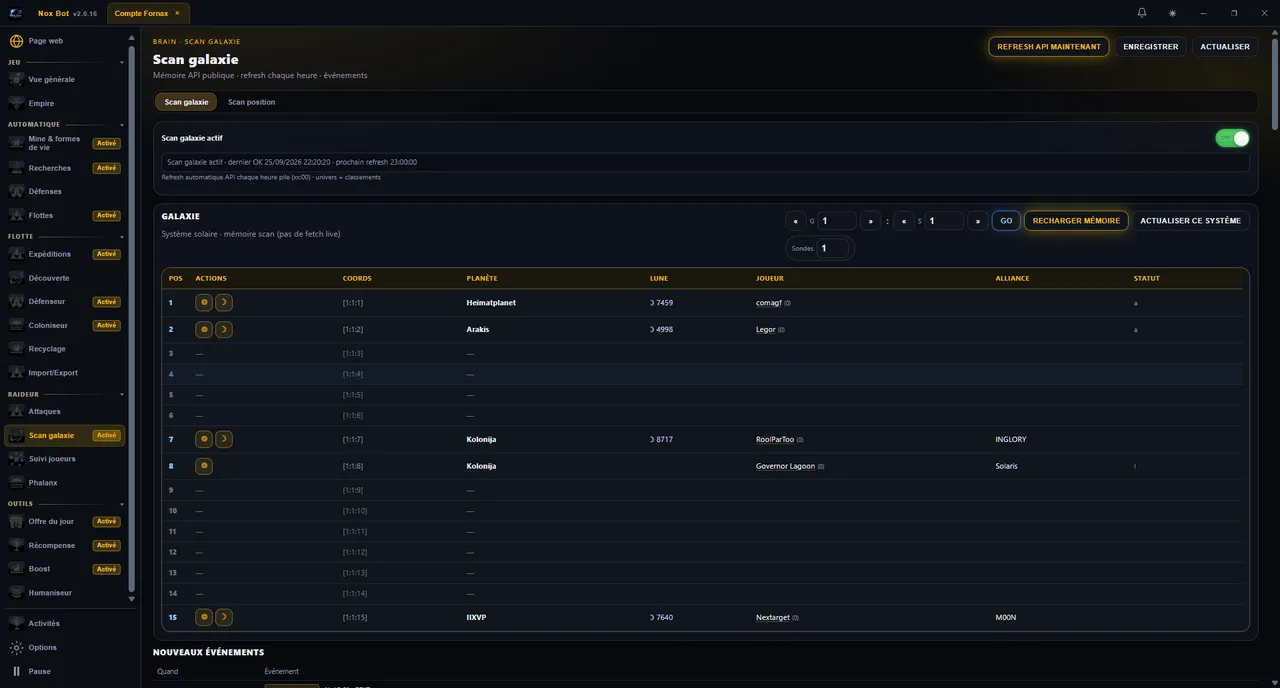The image size is (1280, 688).
Task: Click the galaxy number input field
Action: (x=837, y=221)
